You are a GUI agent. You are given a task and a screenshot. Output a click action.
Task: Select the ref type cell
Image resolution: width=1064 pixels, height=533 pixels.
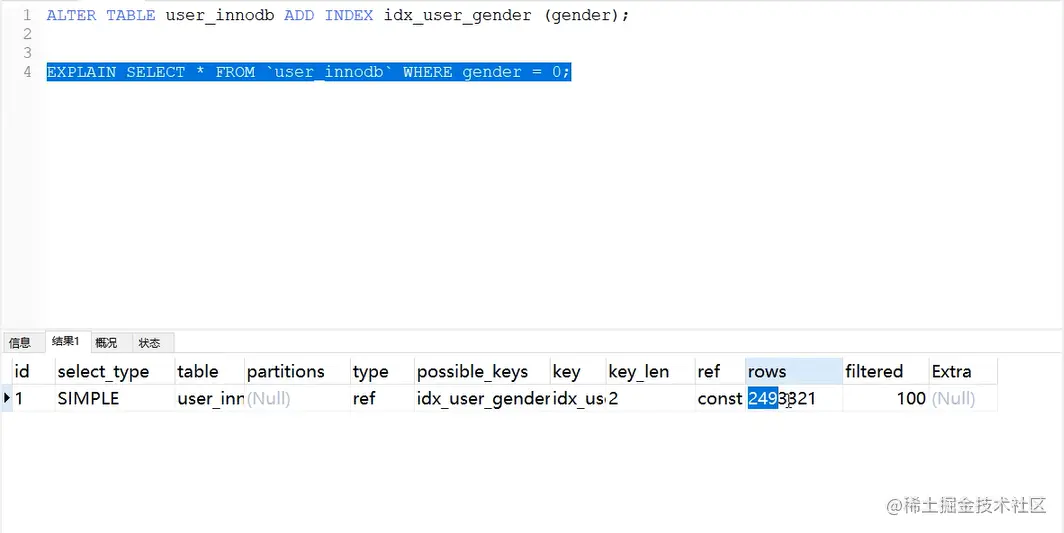[382, 399]
